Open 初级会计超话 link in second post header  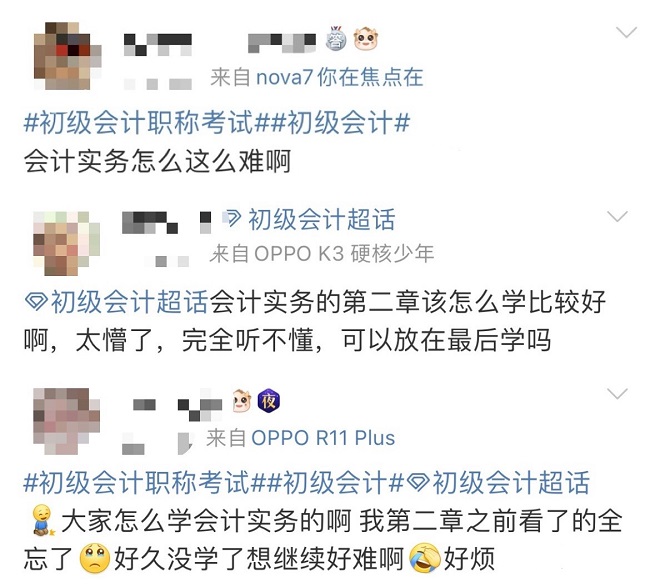click(322, 219)
